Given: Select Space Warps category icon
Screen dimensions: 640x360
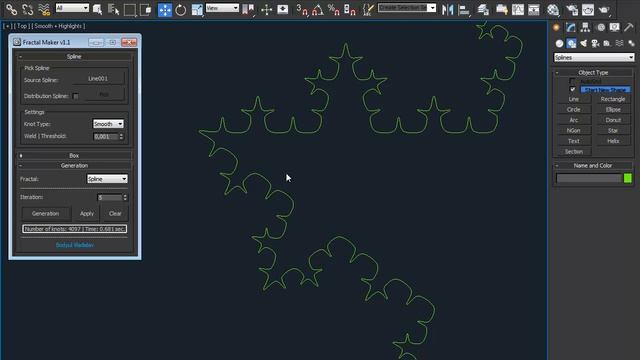Looking at the screenshot, I should point(619,43).
